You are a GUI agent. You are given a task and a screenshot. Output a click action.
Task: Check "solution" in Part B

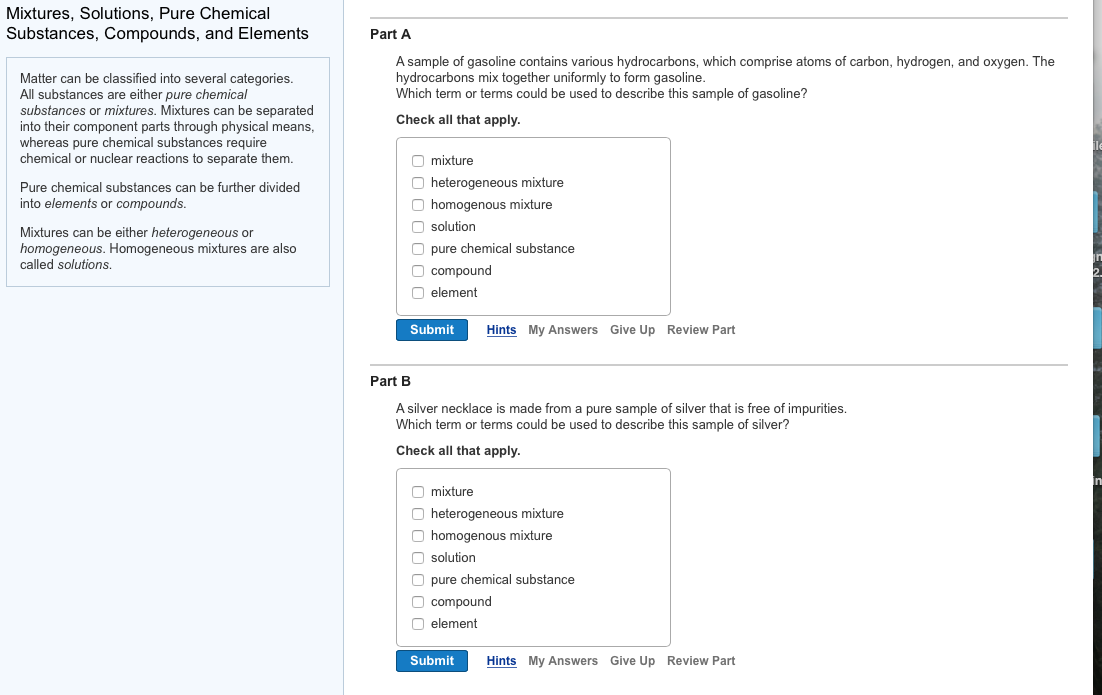pyautogui.click(x=417, y=557)
